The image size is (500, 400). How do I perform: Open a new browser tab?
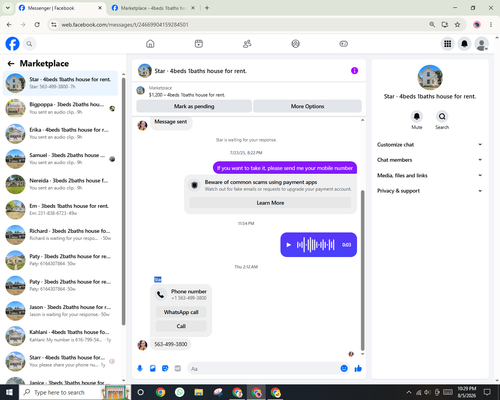click(x=207, y=8)
